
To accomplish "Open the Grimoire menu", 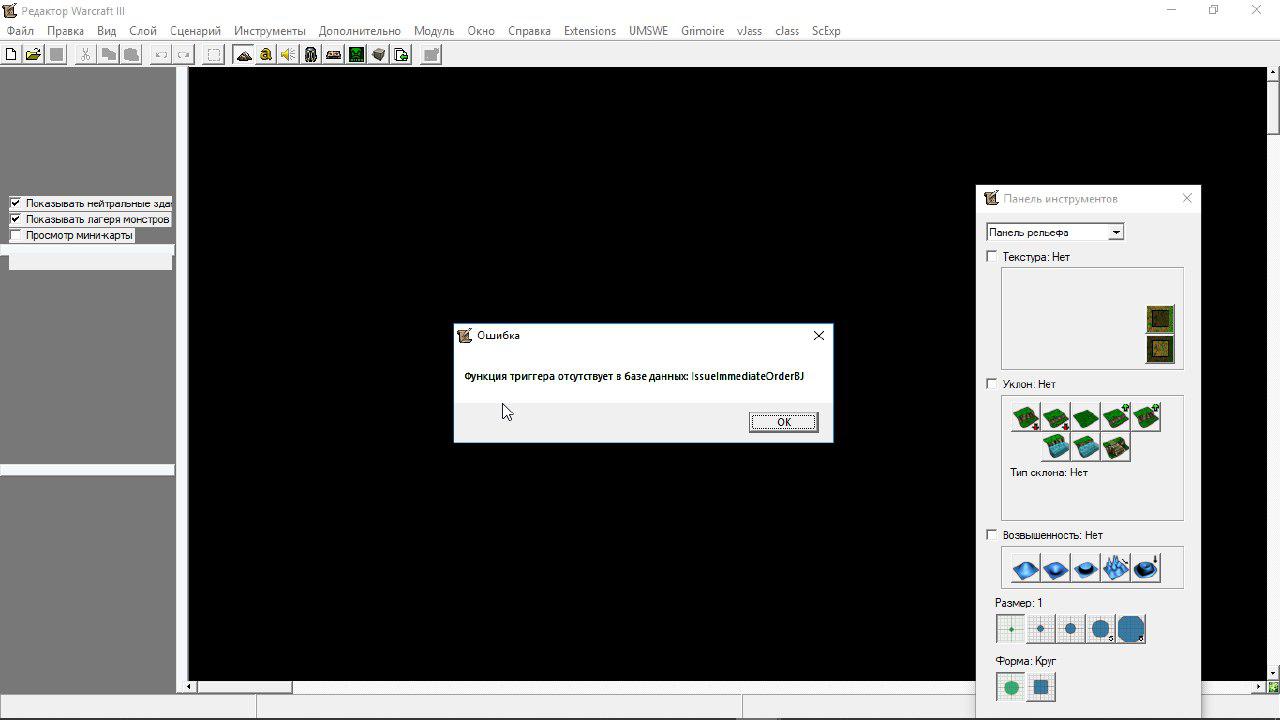I will pyautogui.click(x=703, y=31).
